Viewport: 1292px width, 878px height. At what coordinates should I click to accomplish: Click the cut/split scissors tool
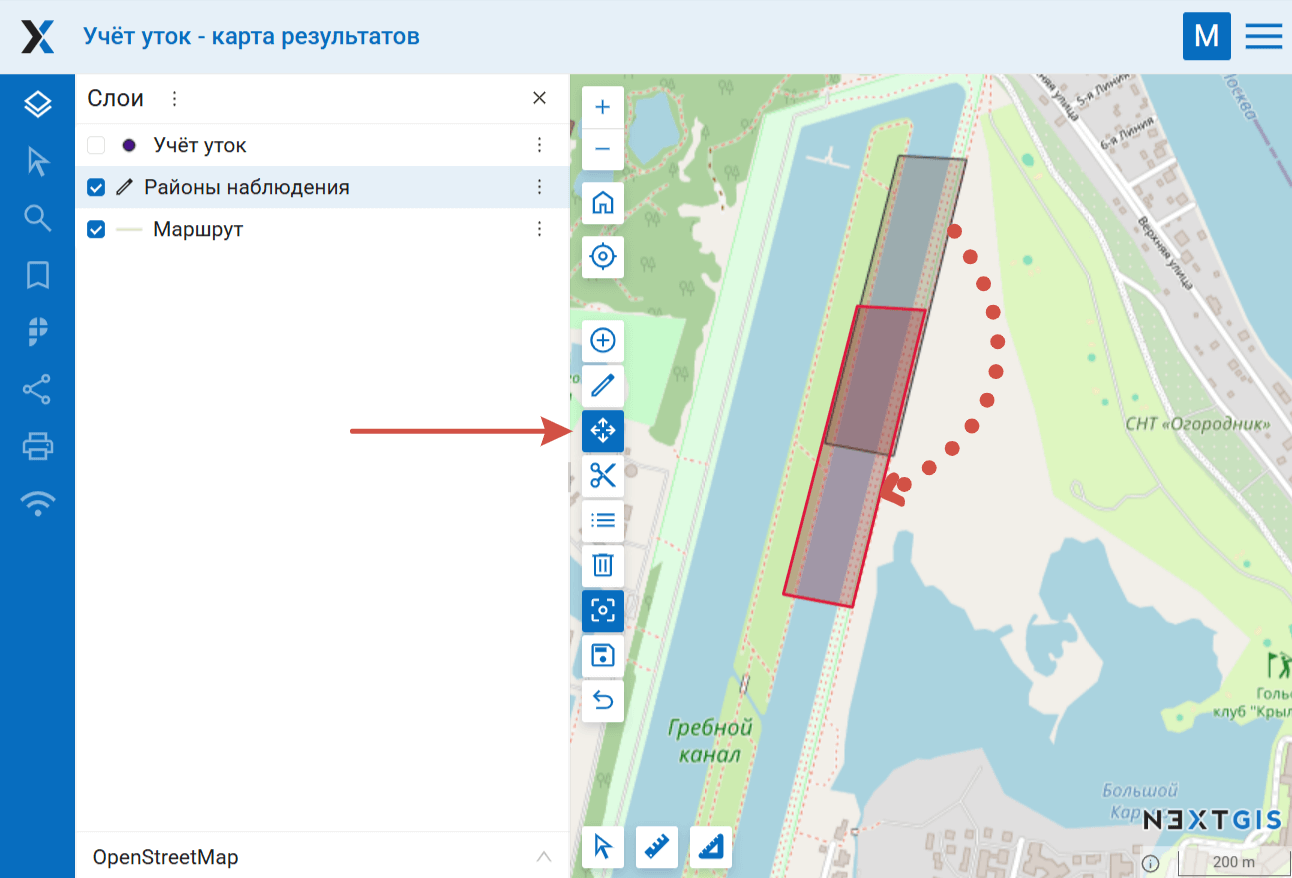click(603, 476)
